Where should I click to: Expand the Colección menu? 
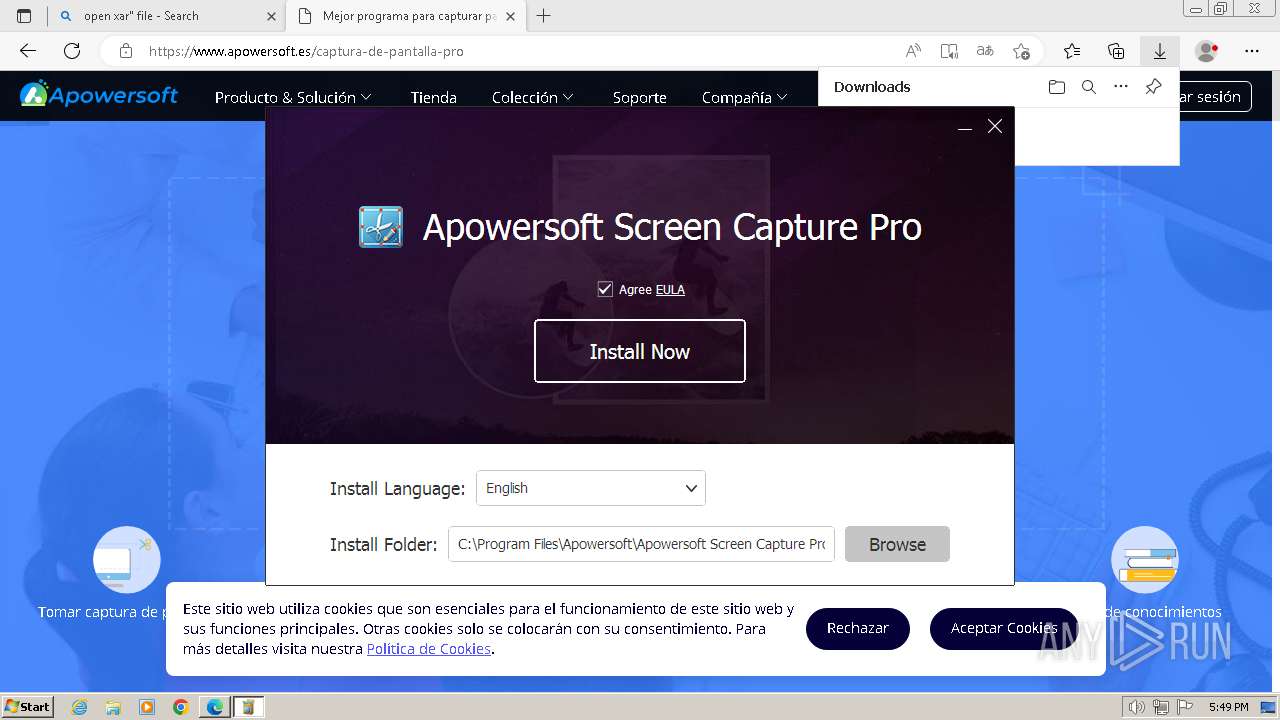(x=532, y=97)
